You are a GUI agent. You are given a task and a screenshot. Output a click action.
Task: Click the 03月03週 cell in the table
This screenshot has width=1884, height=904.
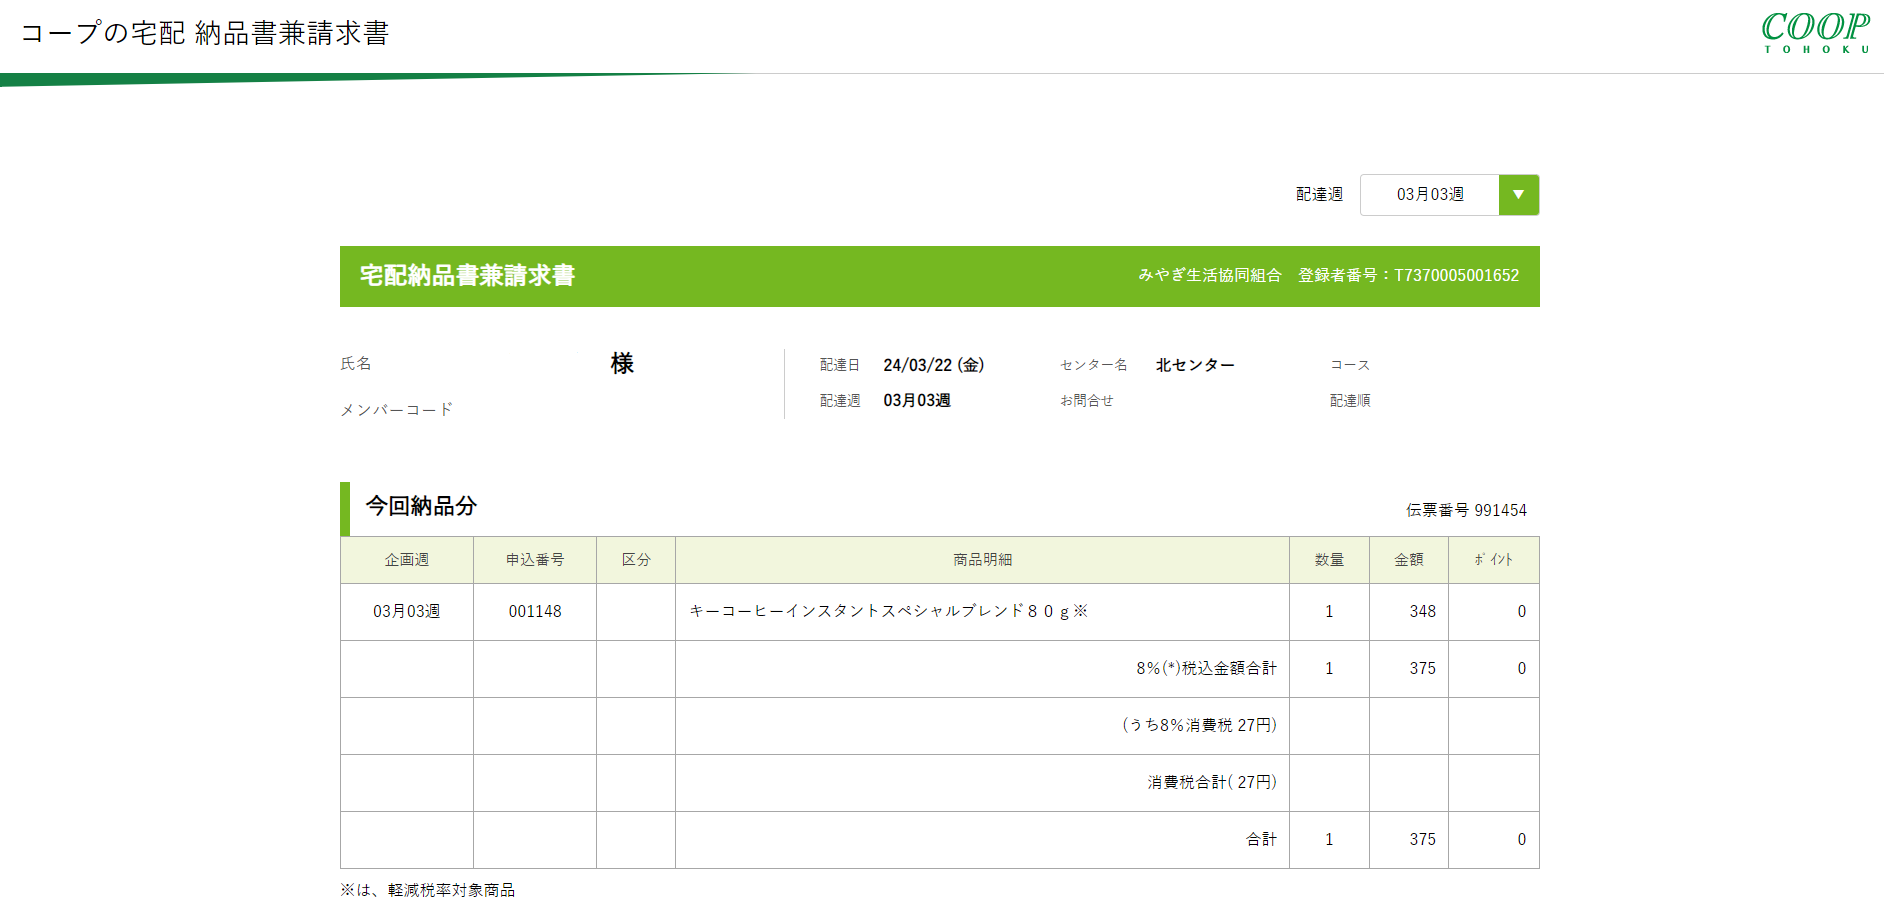click(x=407, y=612)
